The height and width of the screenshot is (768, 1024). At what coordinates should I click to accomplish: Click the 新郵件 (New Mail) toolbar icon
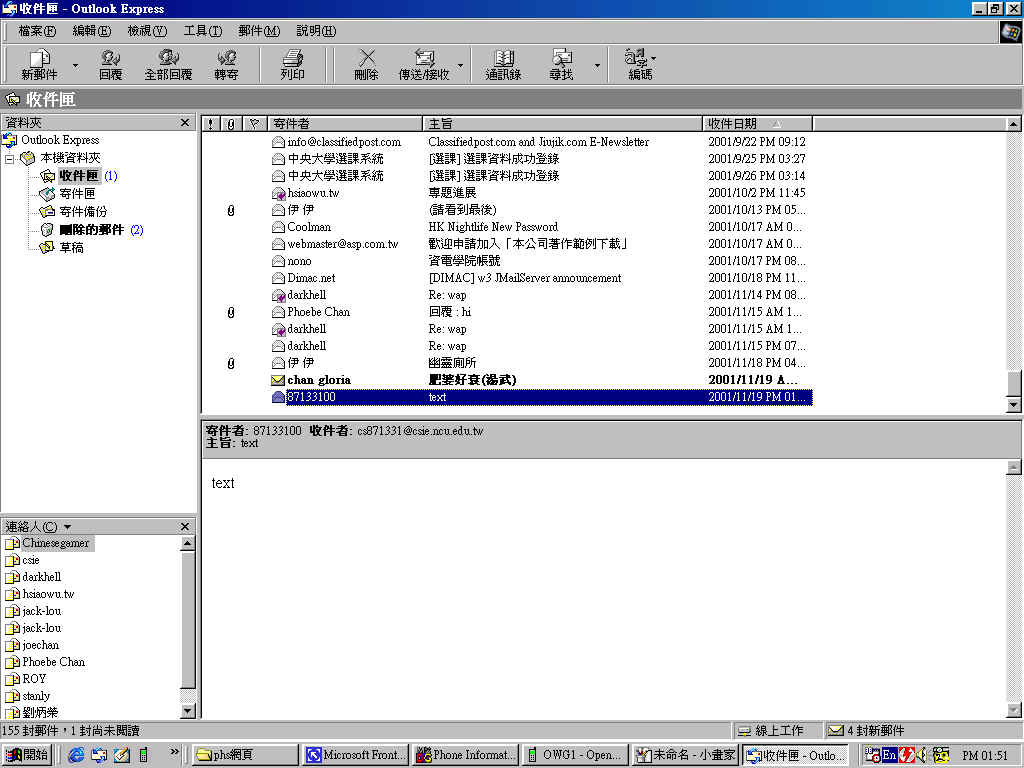pyautogui.click(x=40, y=65)
